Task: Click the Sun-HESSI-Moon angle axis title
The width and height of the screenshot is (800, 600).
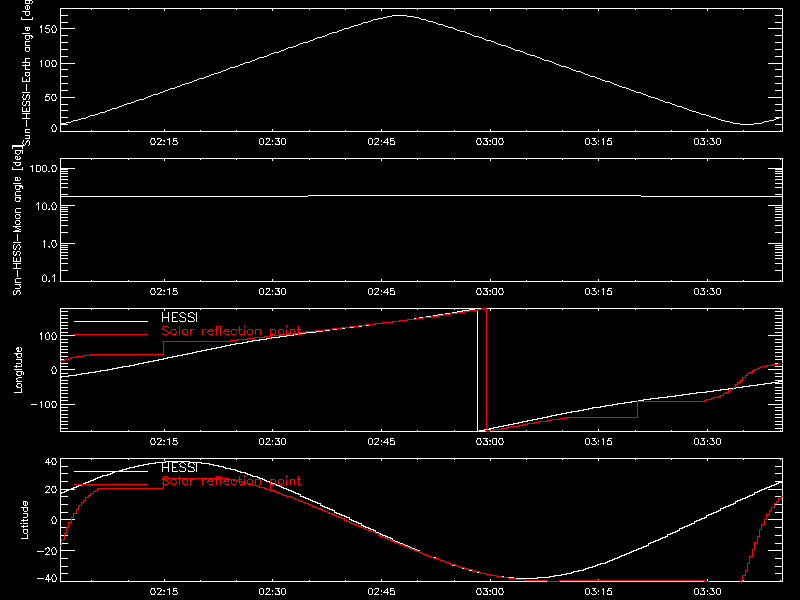Action: click(17, 220)
